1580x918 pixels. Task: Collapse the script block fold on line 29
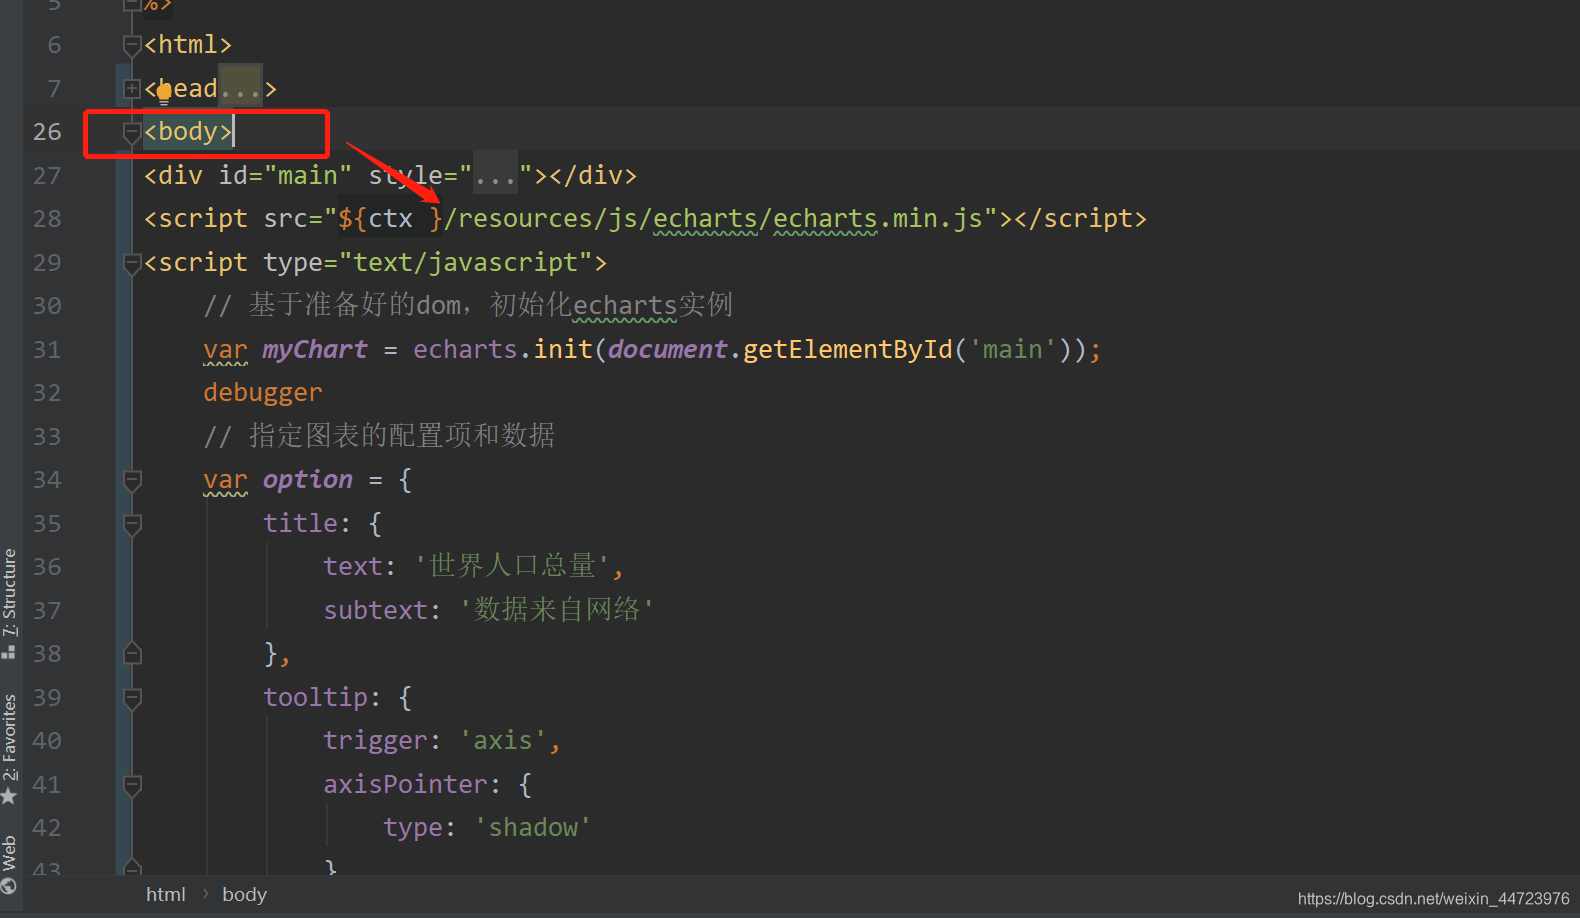132,263
